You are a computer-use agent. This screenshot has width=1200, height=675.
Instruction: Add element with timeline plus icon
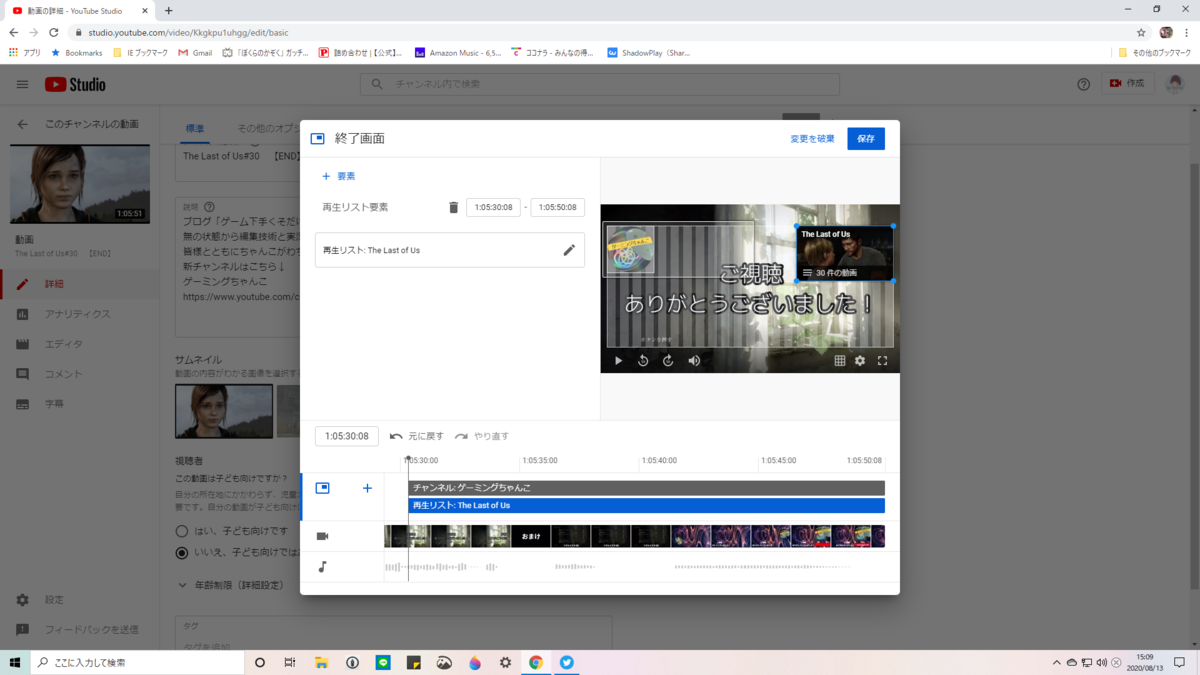[367, 488]
